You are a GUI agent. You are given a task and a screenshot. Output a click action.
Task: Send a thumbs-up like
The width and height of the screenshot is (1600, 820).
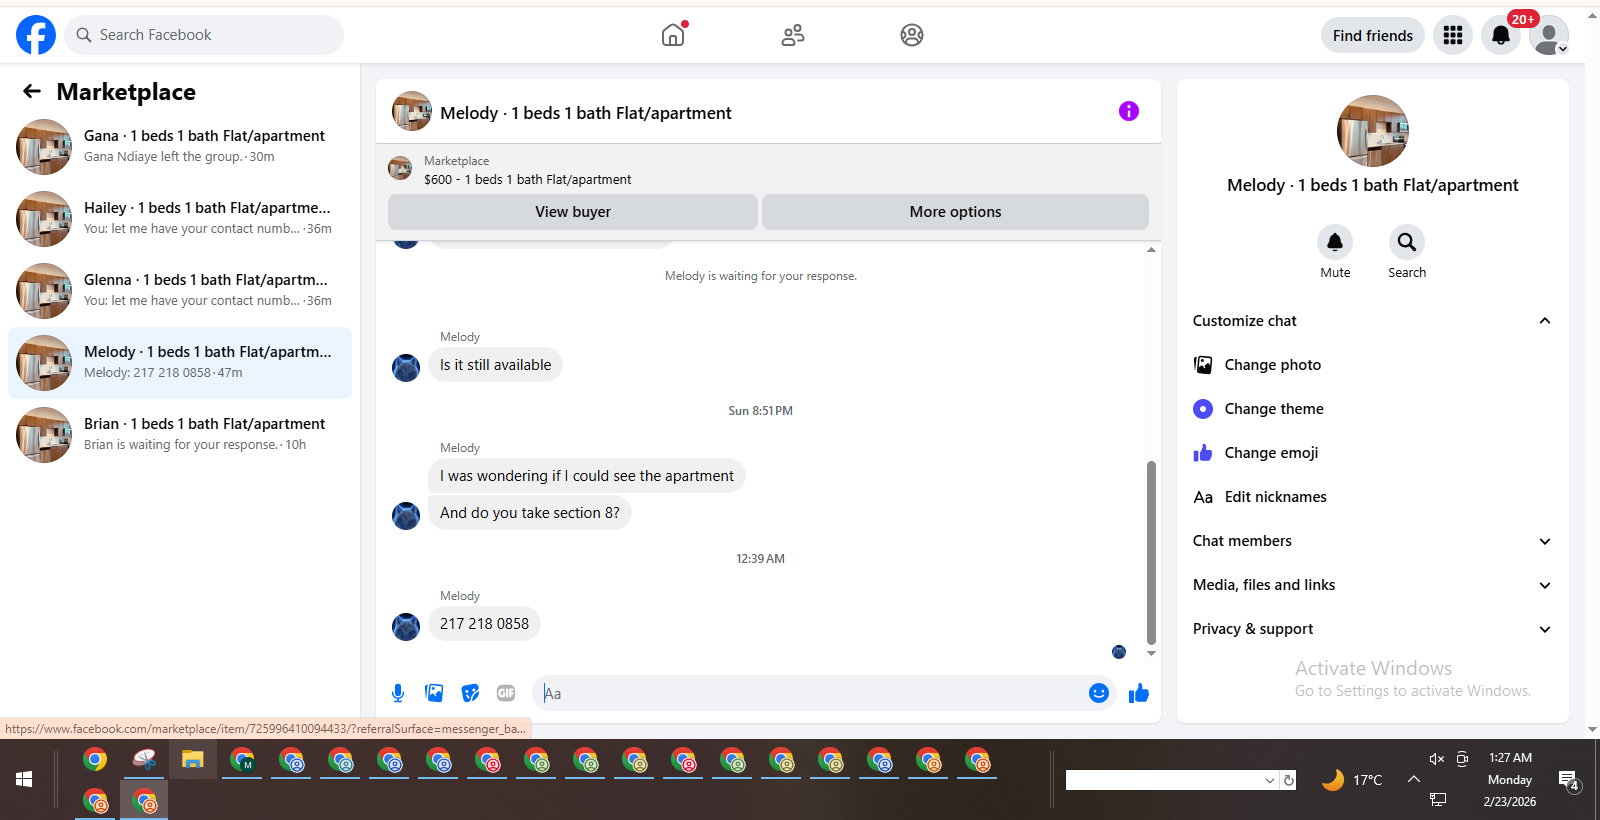point(1139,693)
